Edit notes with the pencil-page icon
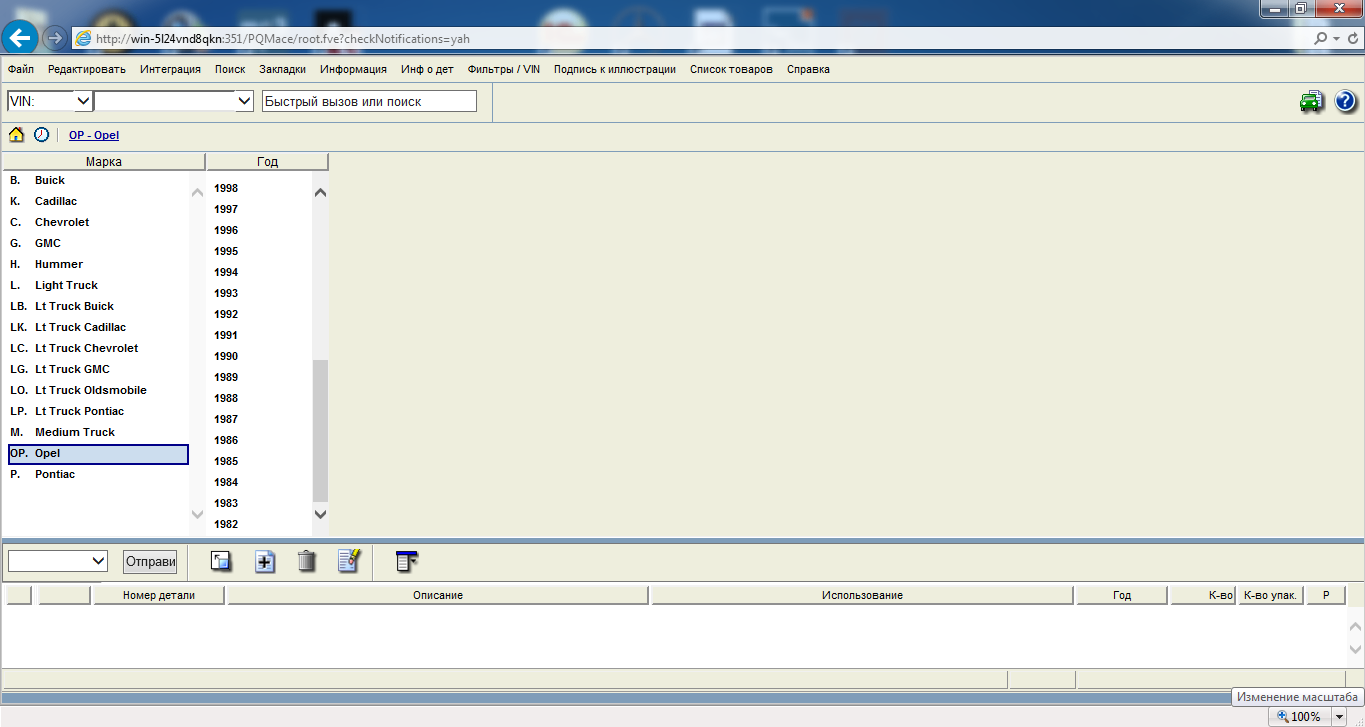 [349, 561]
